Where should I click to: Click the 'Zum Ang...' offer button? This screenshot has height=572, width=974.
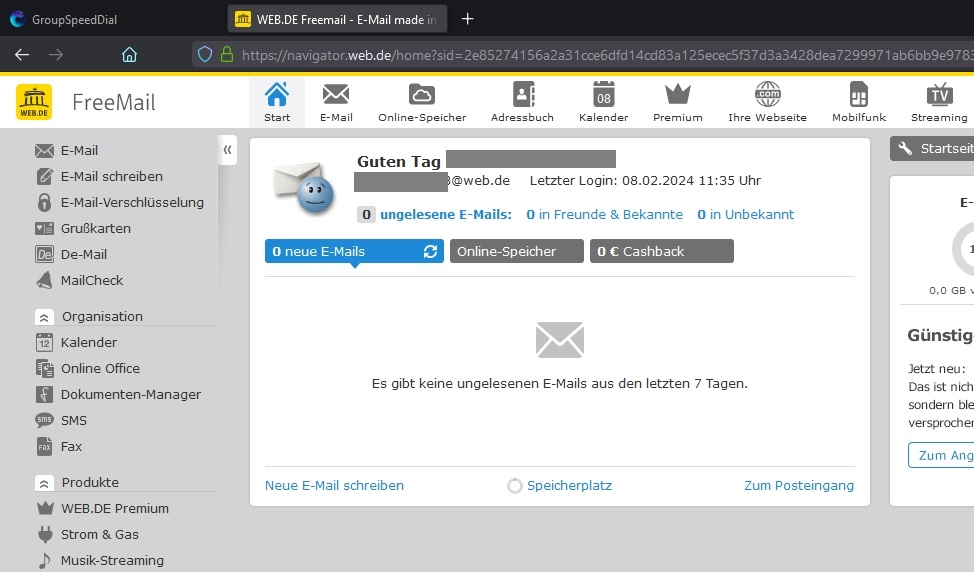(941, 455)
